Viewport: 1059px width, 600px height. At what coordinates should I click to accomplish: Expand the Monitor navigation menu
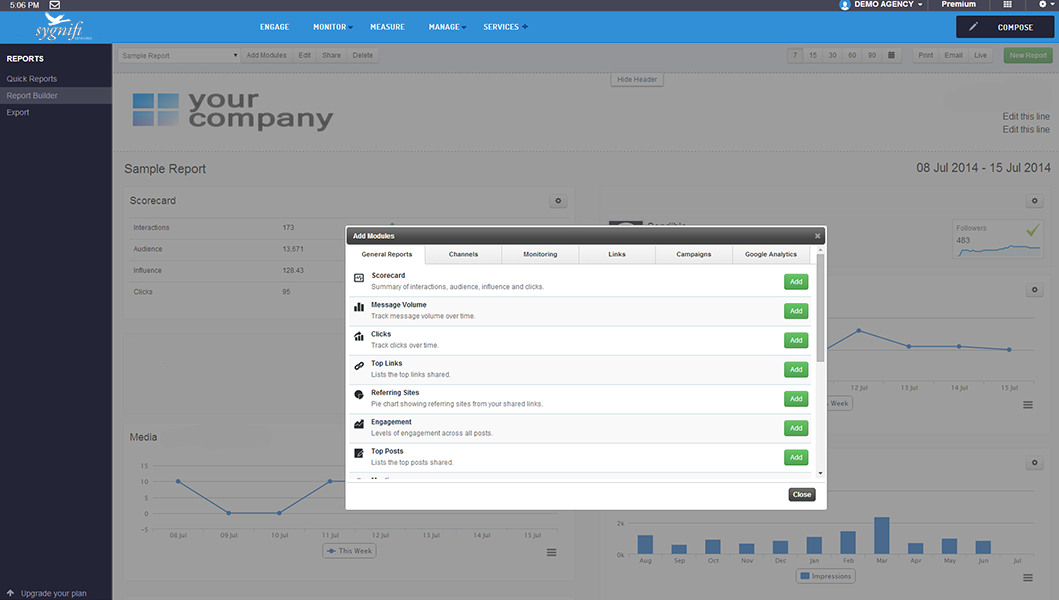333,27
